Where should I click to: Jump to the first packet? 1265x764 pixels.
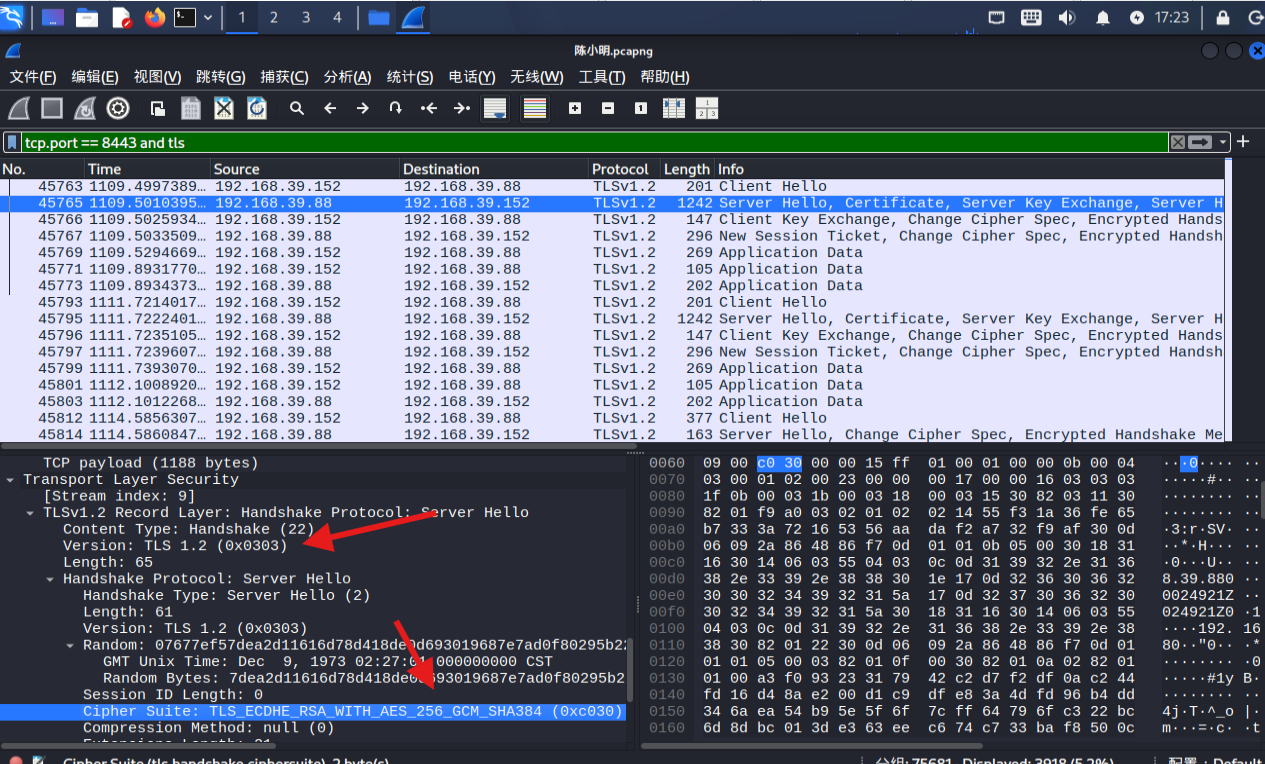click(429, 108)
